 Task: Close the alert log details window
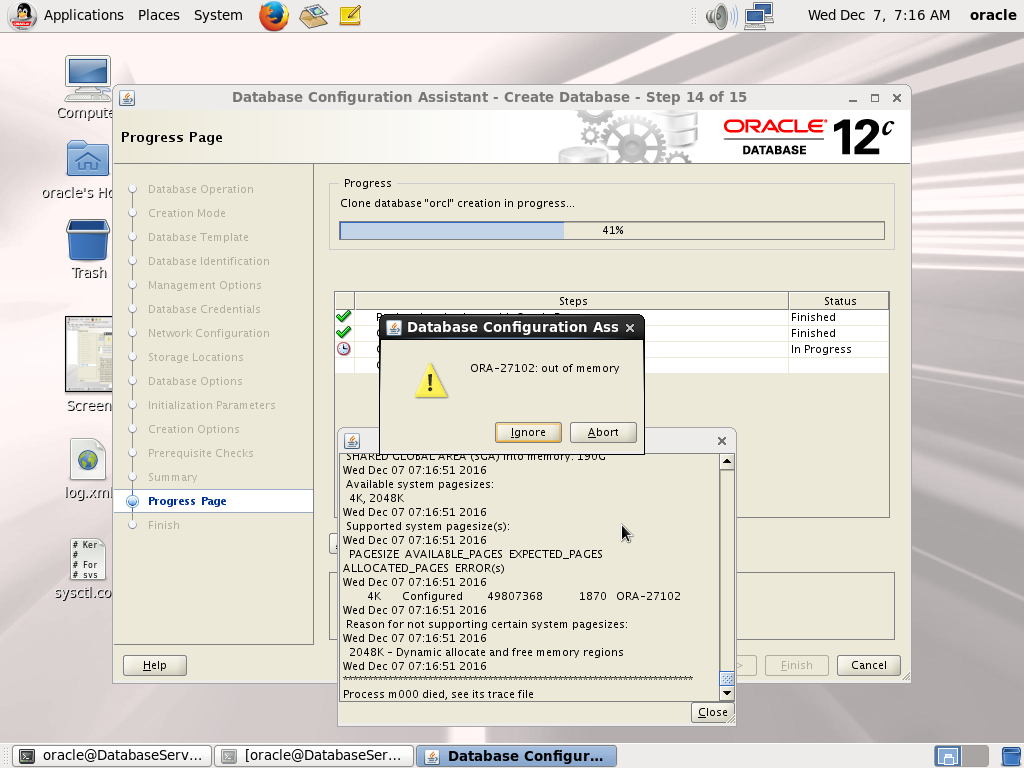point(713,712)
